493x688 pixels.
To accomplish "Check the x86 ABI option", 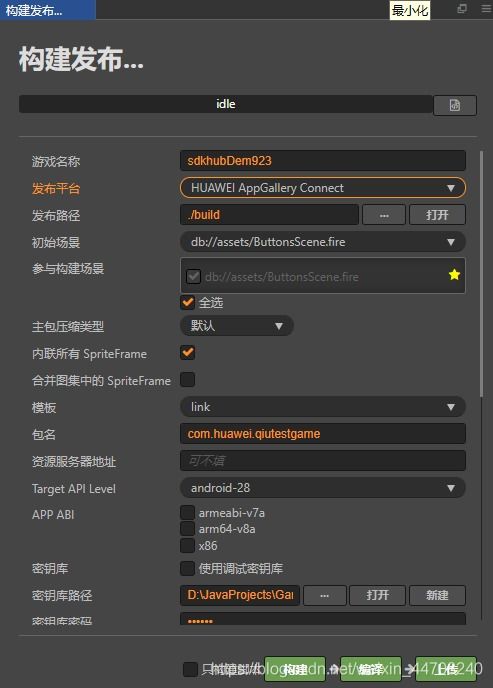I will (187, 545).
